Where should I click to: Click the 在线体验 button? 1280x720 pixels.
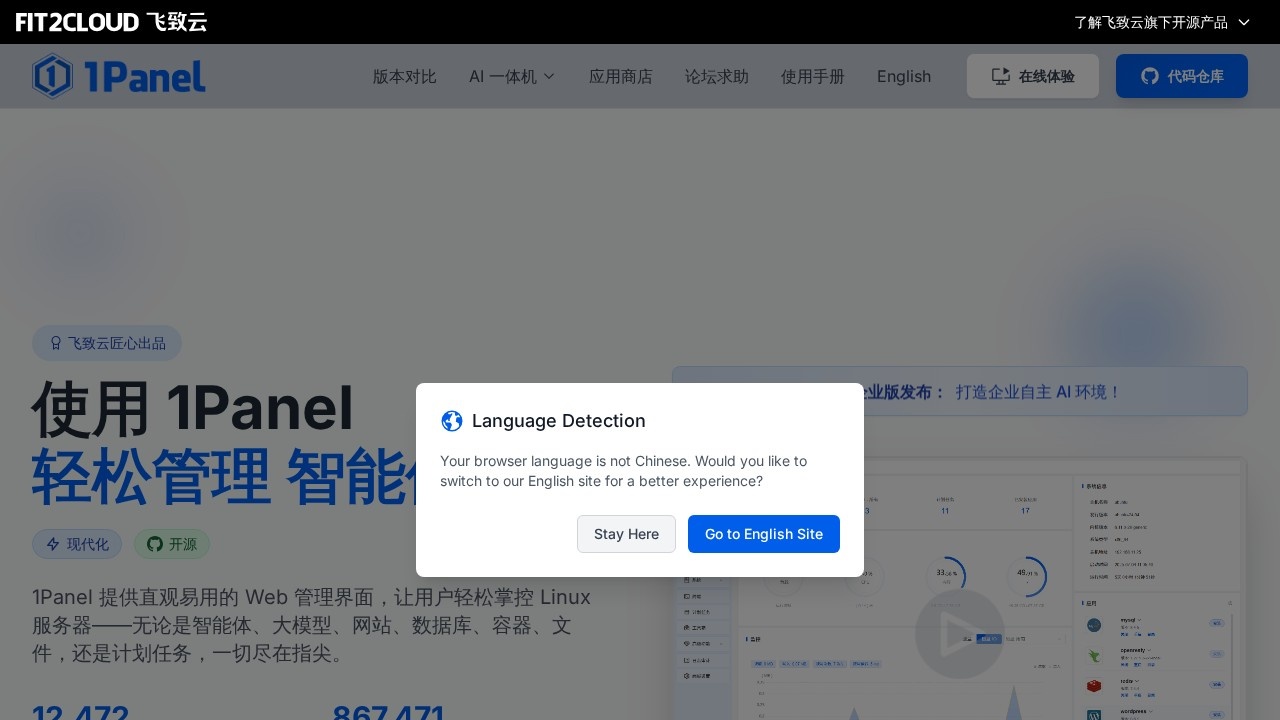click(x=1033, y=76)
